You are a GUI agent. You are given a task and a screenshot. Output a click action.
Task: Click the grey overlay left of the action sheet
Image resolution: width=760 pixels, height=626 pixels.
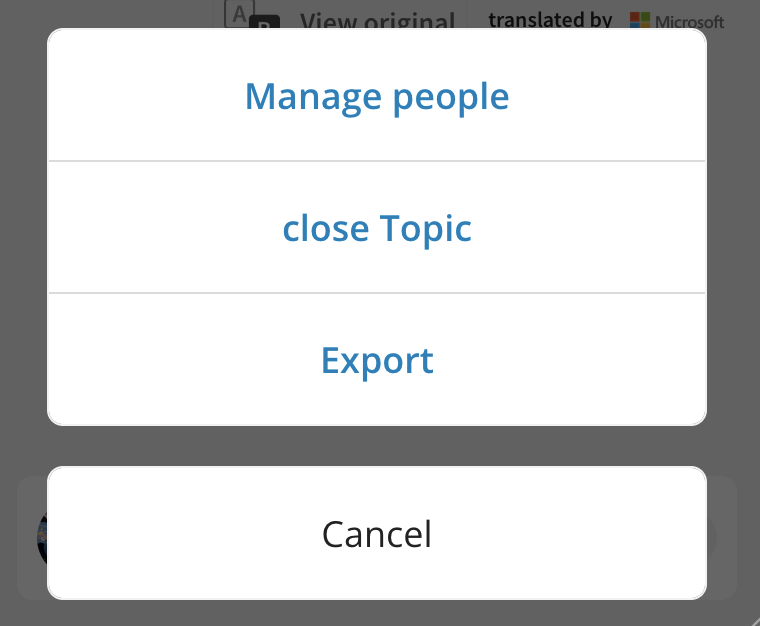(x=23, y=228)
